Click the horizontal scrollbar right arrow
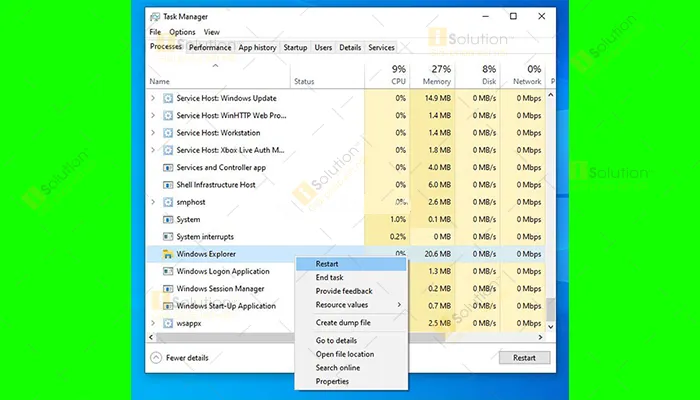Image resolution: width=700 pixels, height=400 pixels. 541,337
